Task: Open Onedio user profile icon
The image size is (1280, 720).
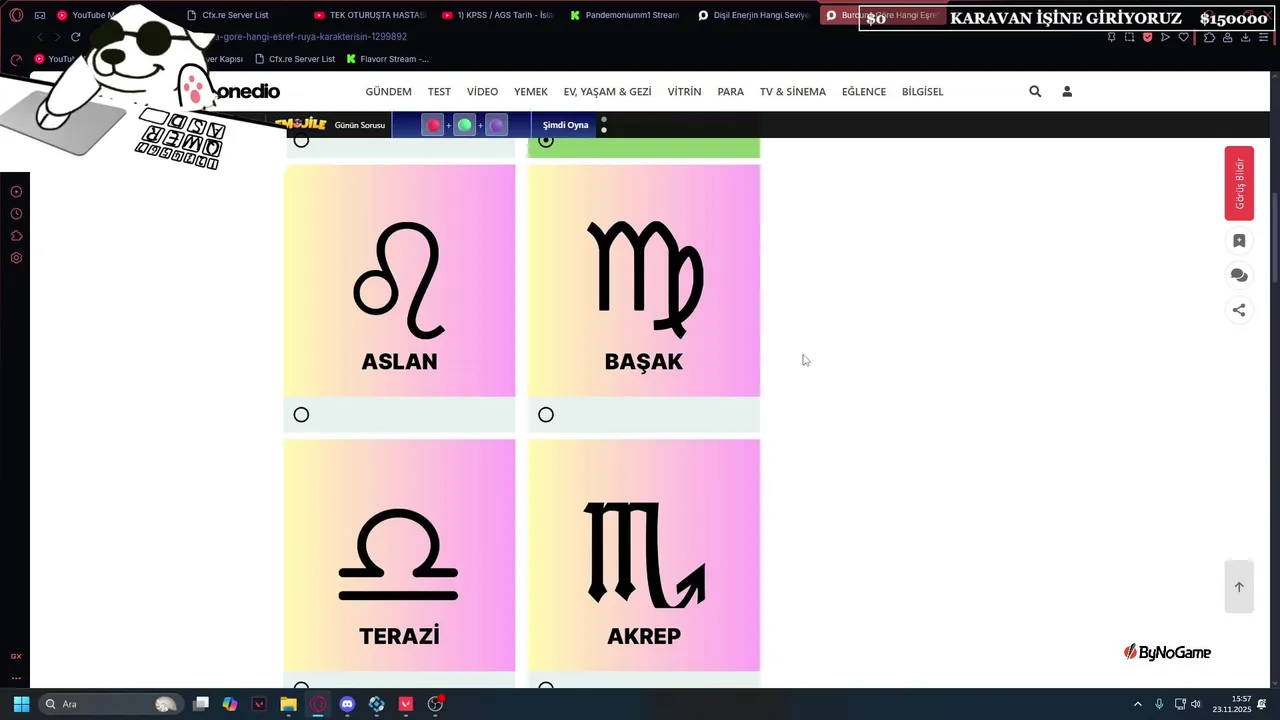Action: 1067,91
